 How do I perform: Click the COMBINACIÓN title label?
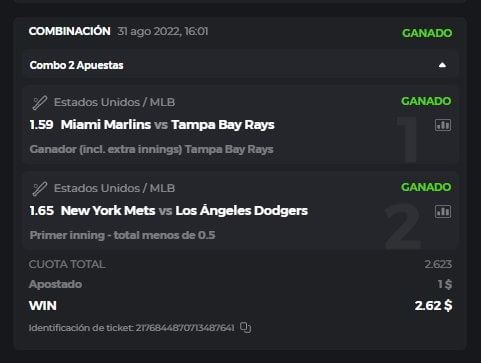click(x=70, y=31)
